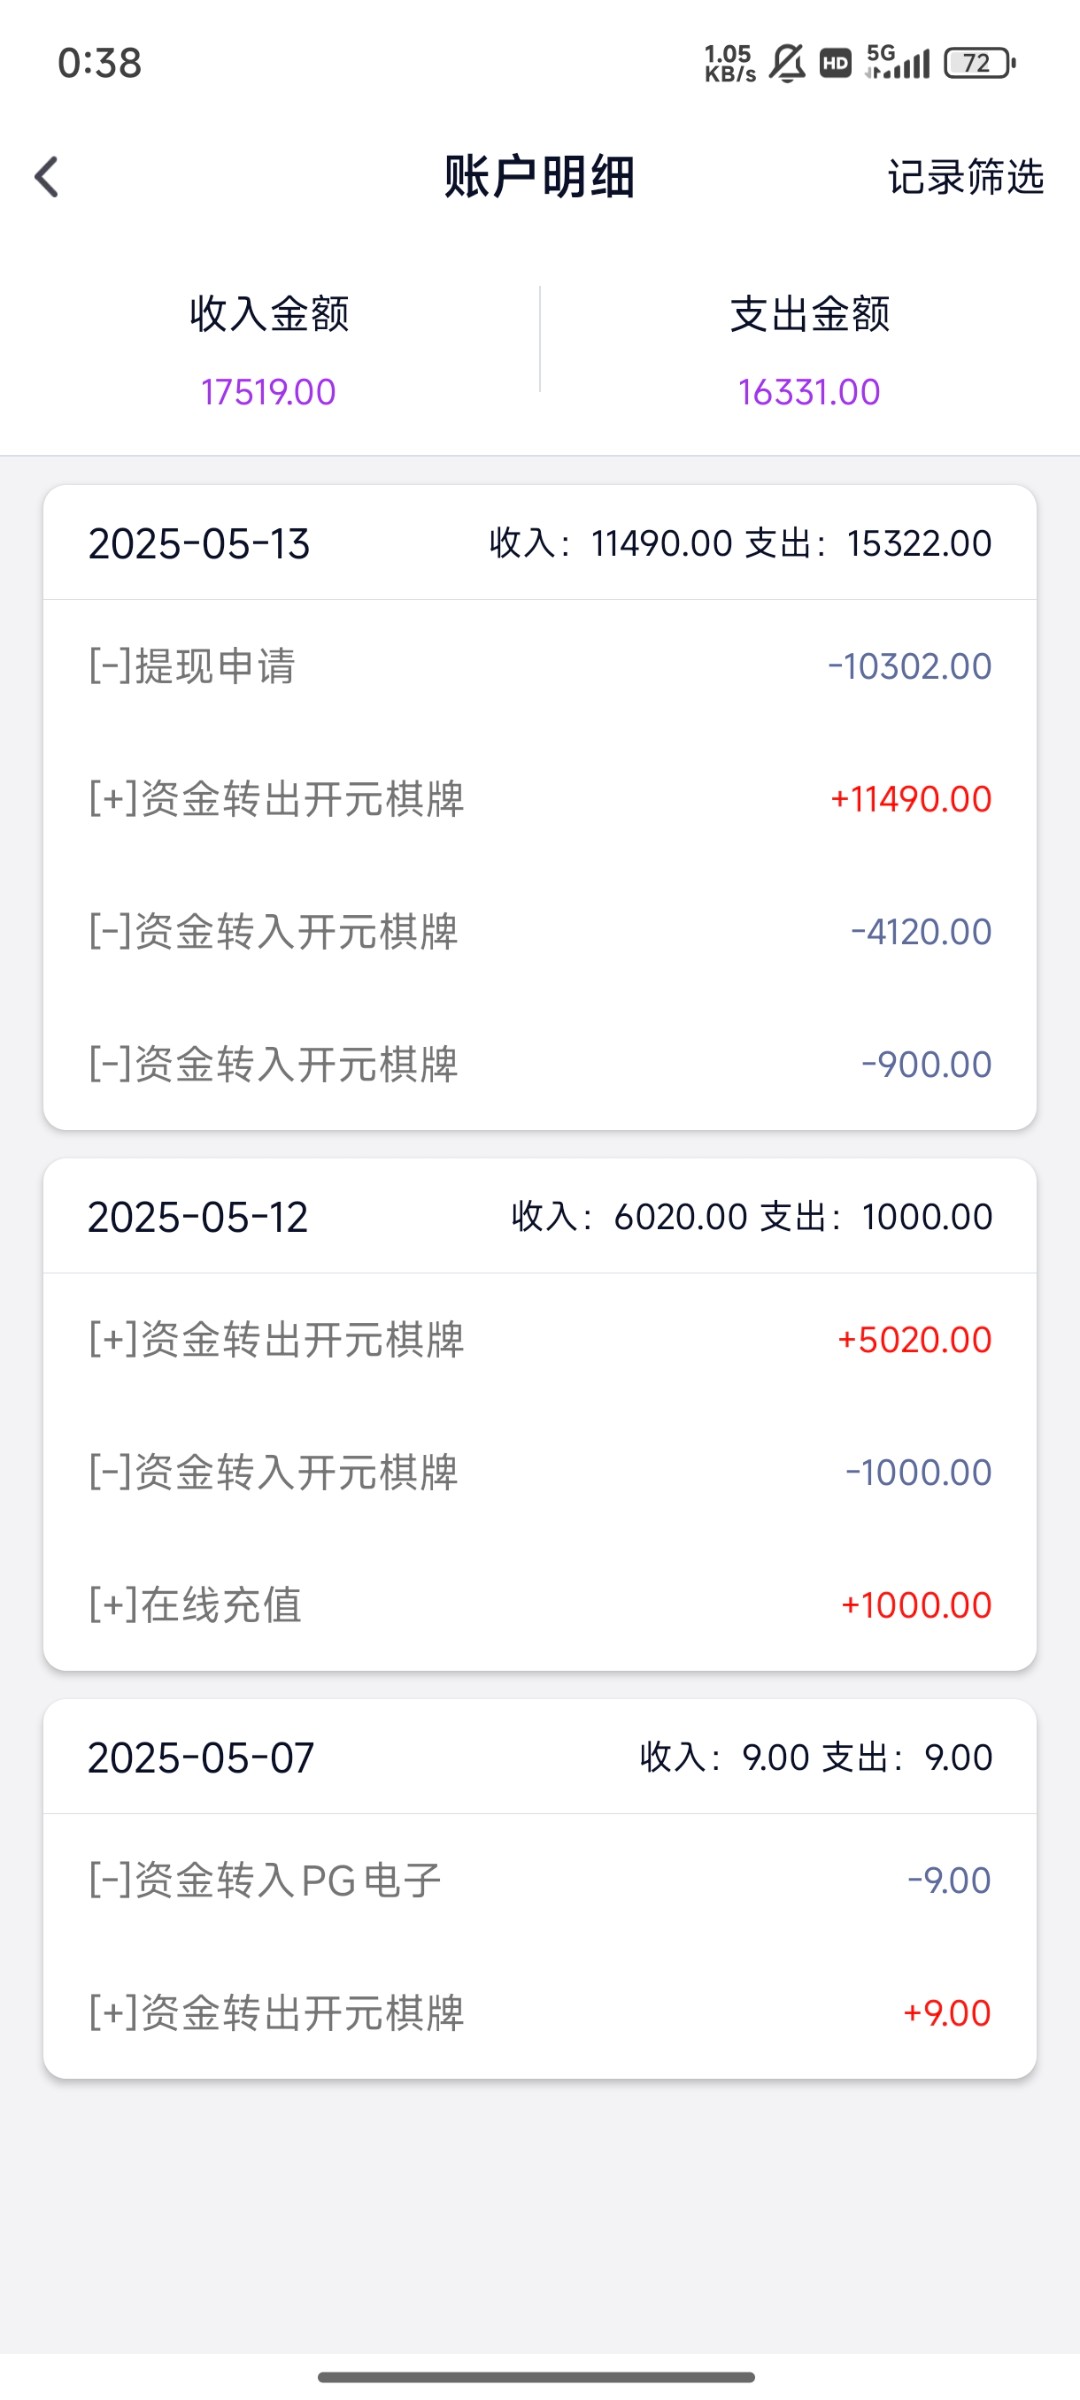Tap the 2025-05-12 date header

click(198, 1217)
